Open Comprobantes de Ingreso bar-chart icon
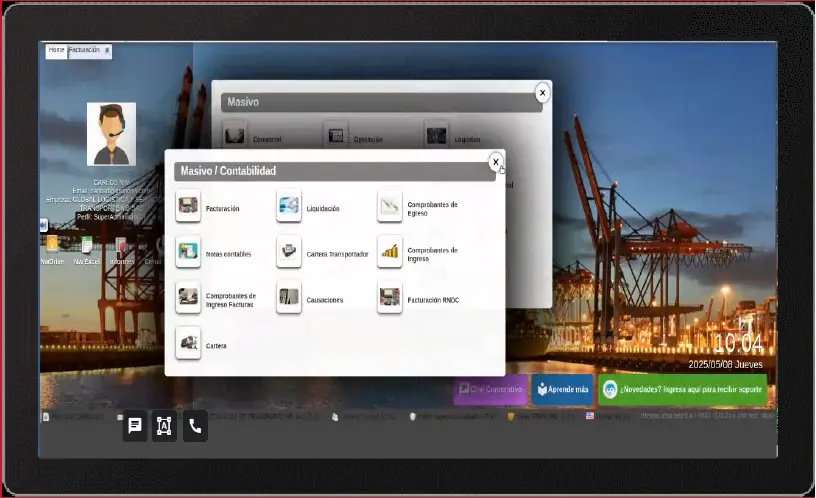Viewport: 816px width, 498px height. tap(390, 252)
